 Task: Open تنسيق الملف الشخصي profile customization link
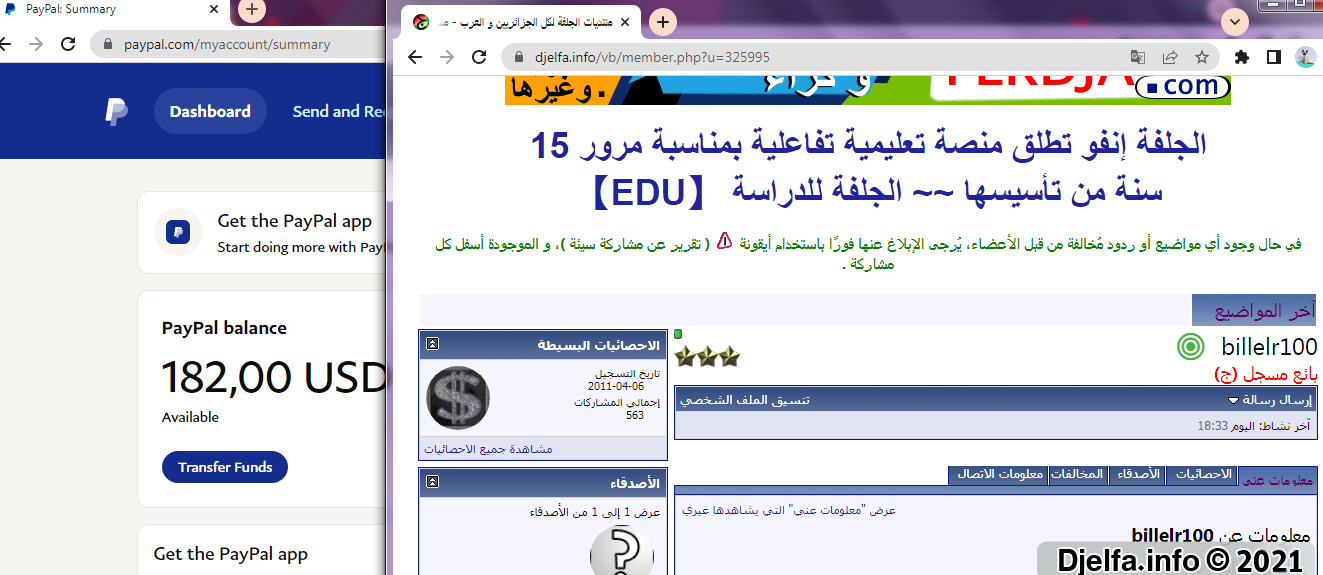click(x=745, y=400)
